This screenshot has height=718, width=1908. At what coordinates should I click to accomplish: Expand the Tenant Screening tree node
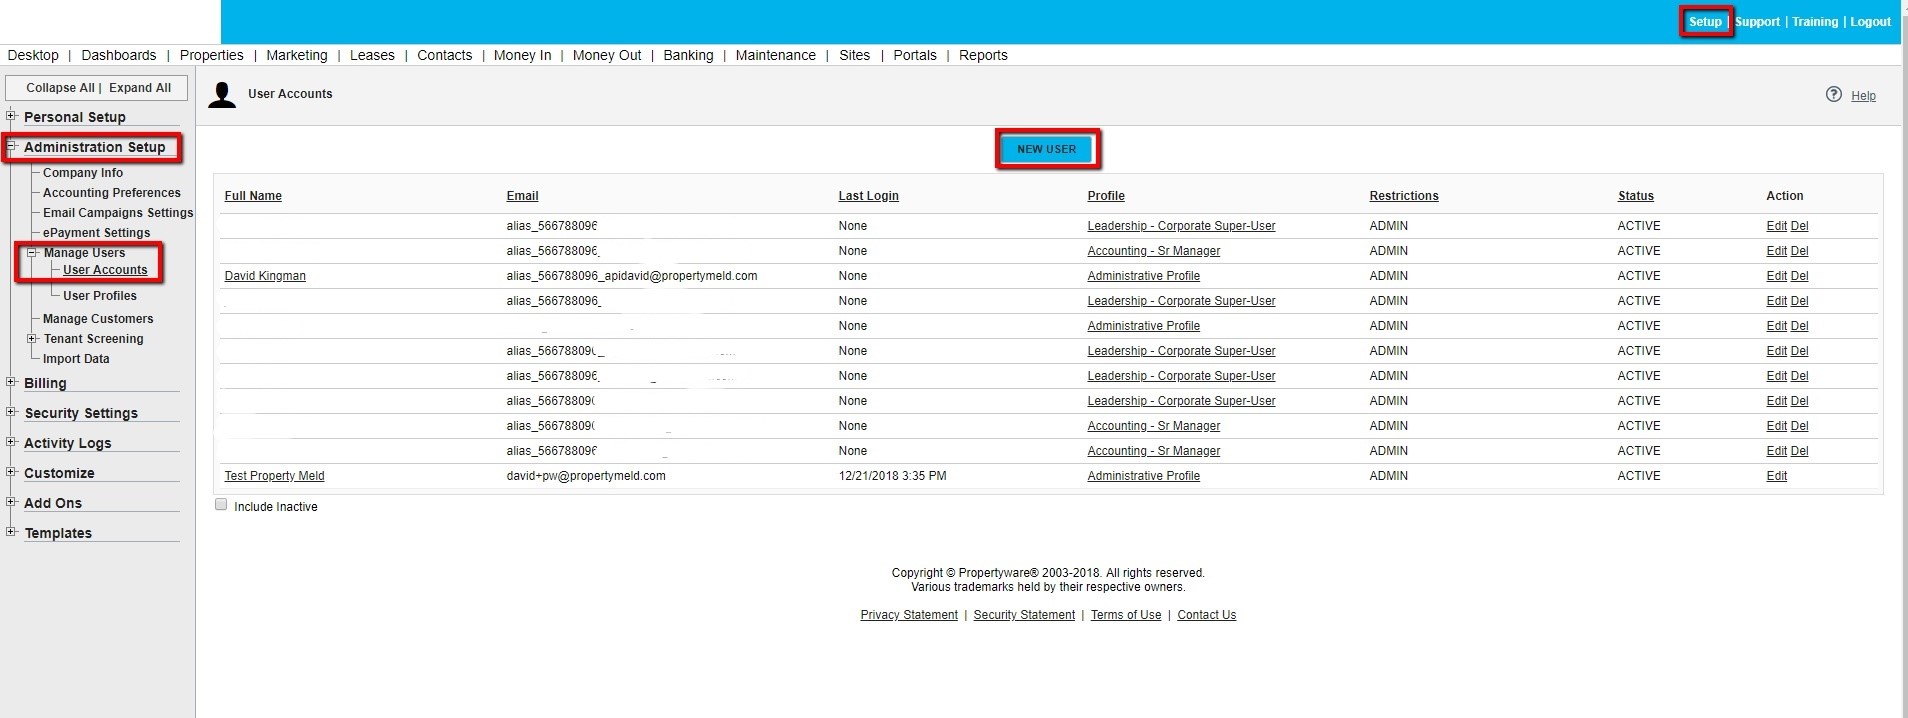pos(32,339)
